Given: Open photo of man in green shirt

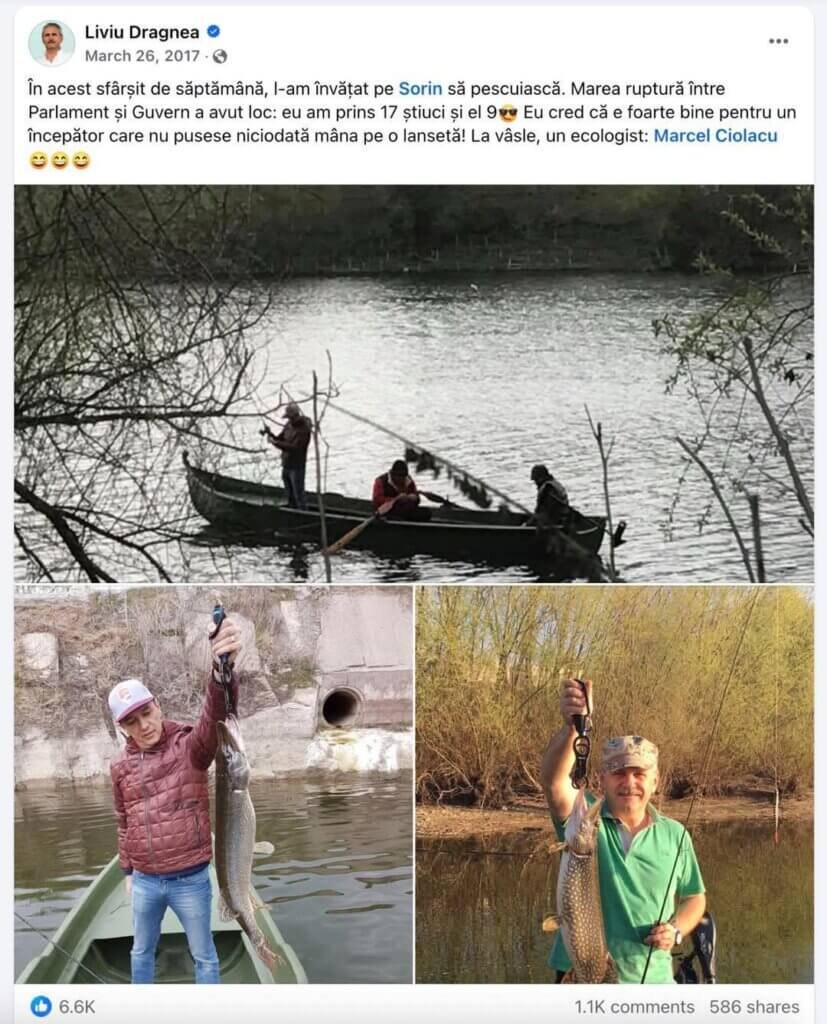Looking at the screenshot, I should pyautogui.click(x=615, y=784).
